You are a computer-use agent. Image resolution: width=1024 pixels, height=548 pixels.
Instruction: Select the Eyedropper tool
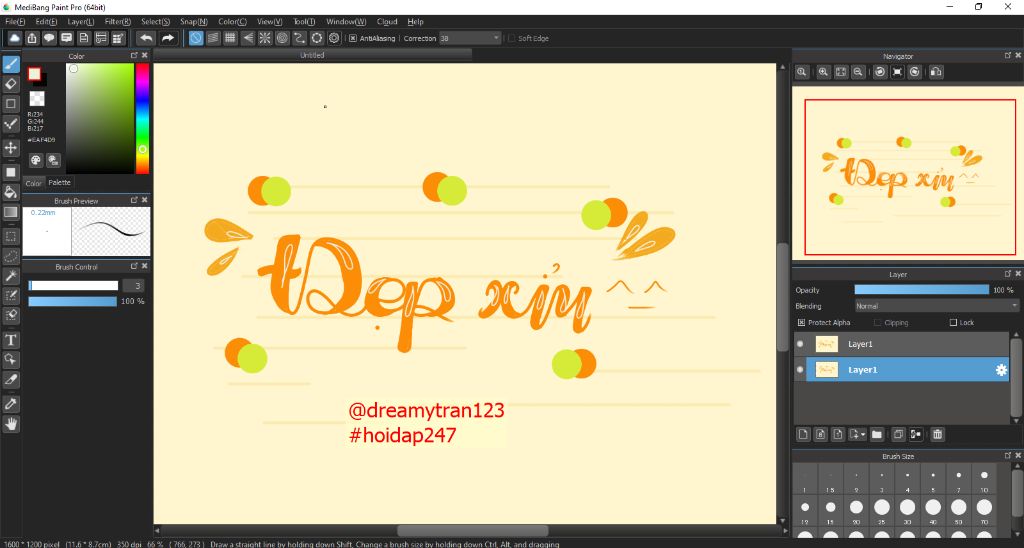[11, 404]
